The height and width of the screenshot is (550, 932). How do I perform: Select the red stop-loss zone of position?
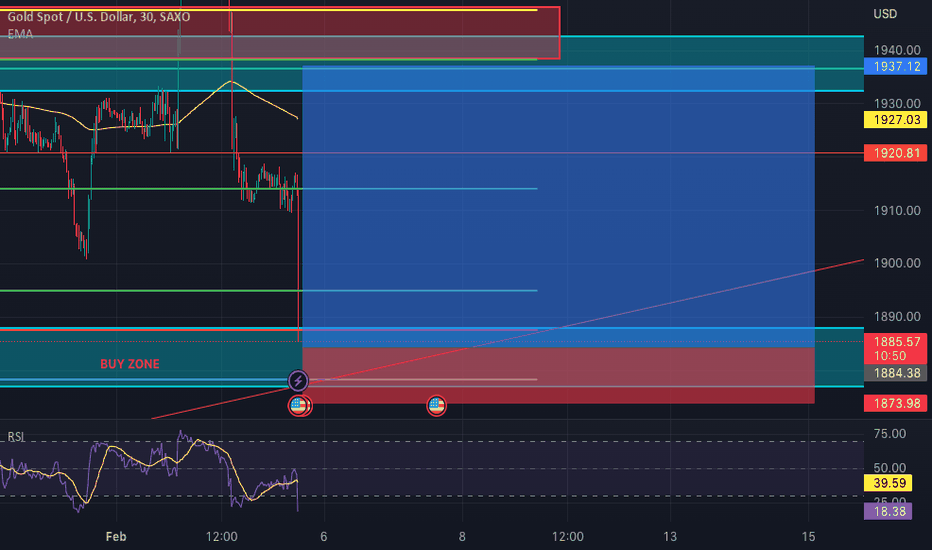coord(558,375)
